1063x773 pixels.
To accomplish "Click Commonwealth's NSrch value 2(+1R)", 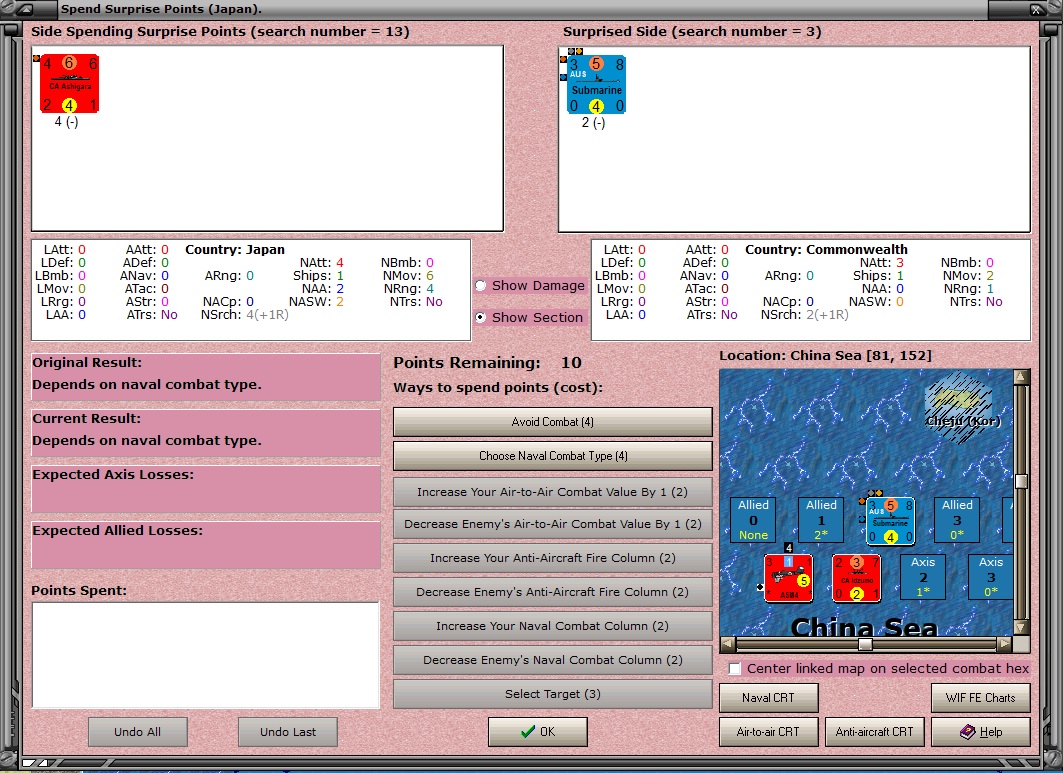I will coord(827,315).
